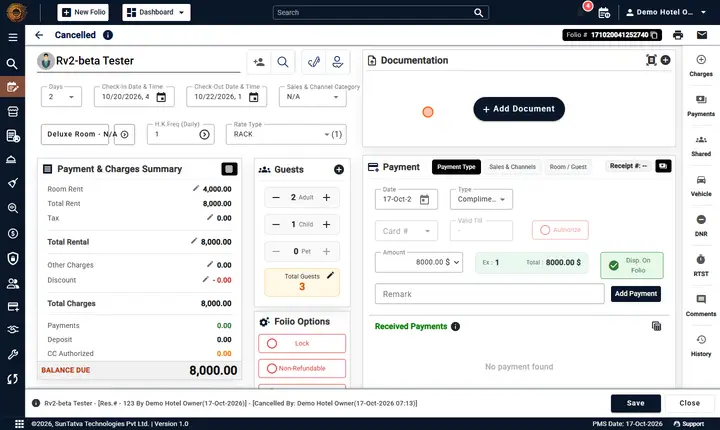
Task: Copy the folio number with the copy icon
Action: click(654, 35)
